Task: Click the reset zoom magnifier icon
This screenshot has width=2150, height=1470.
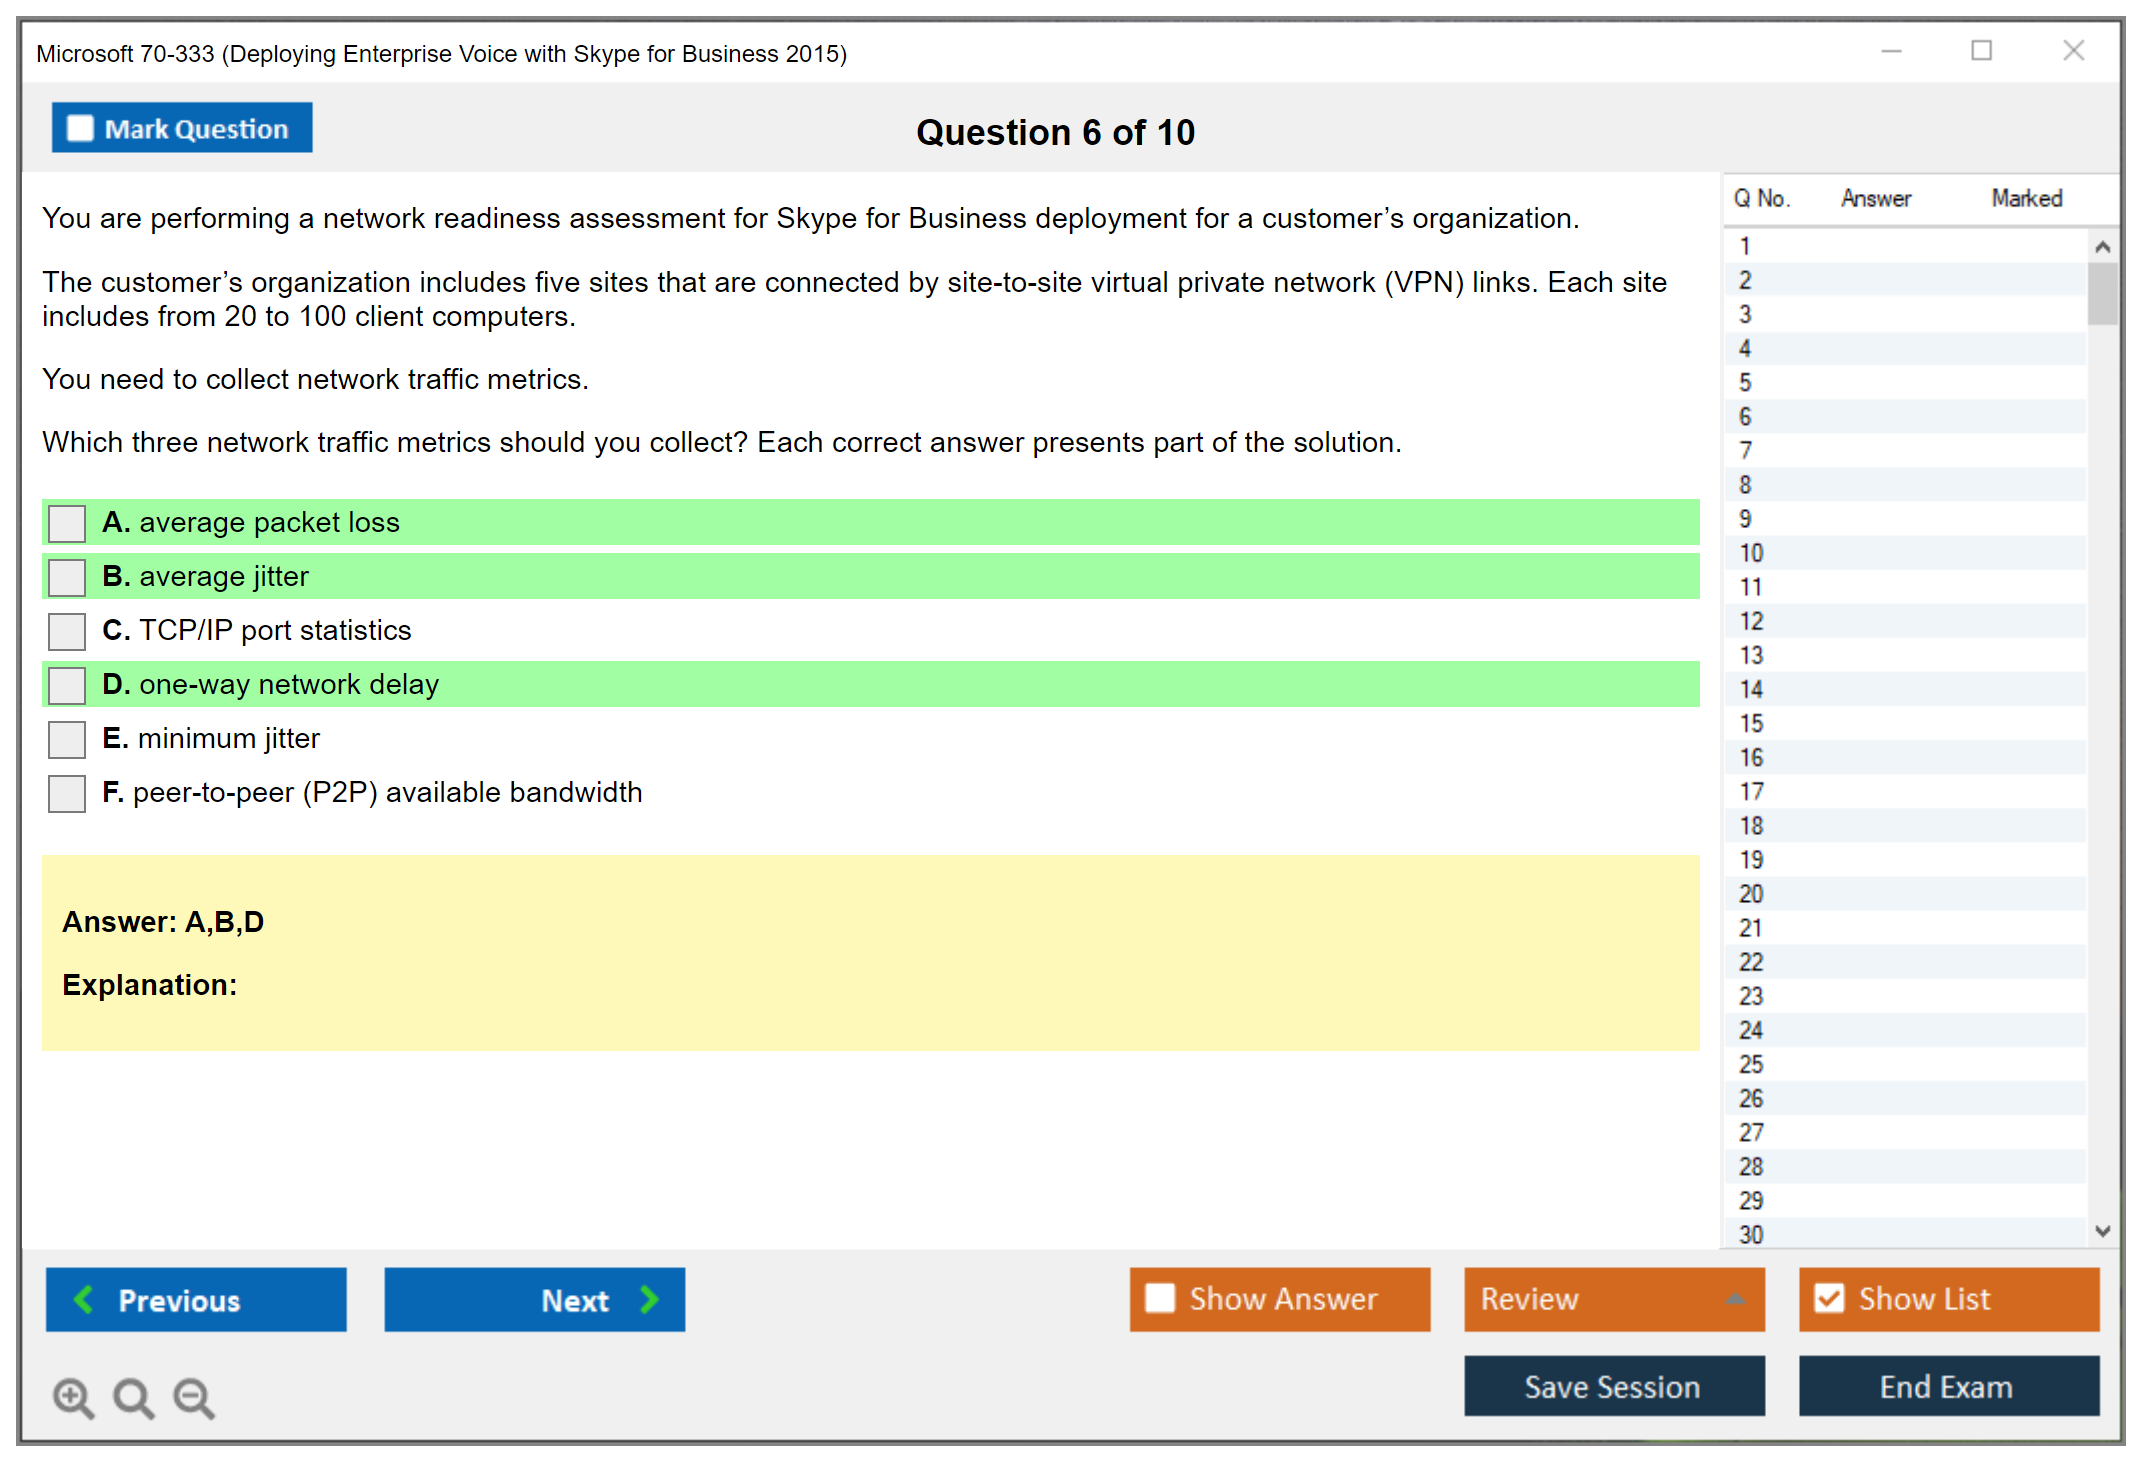Action: point(133,1397)
